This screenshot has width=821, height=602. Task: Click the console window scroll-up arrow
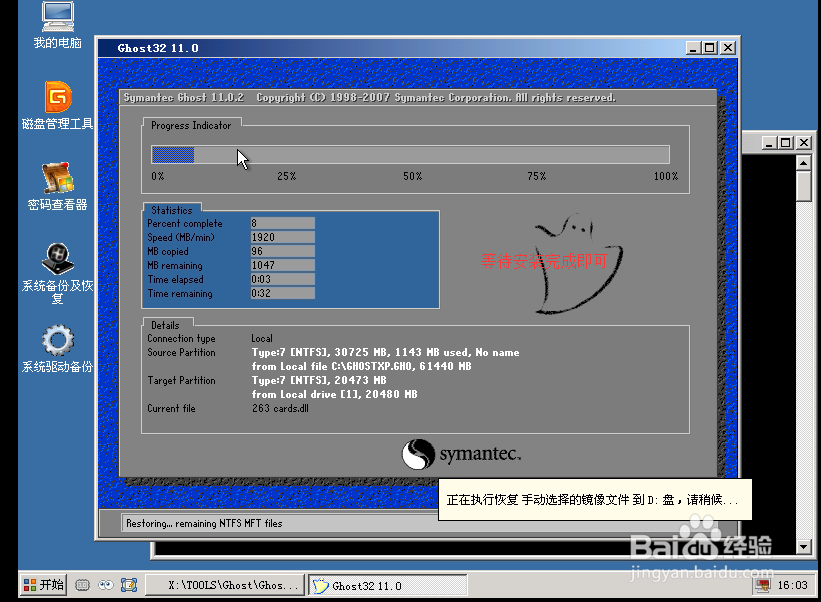click(804, 163)
